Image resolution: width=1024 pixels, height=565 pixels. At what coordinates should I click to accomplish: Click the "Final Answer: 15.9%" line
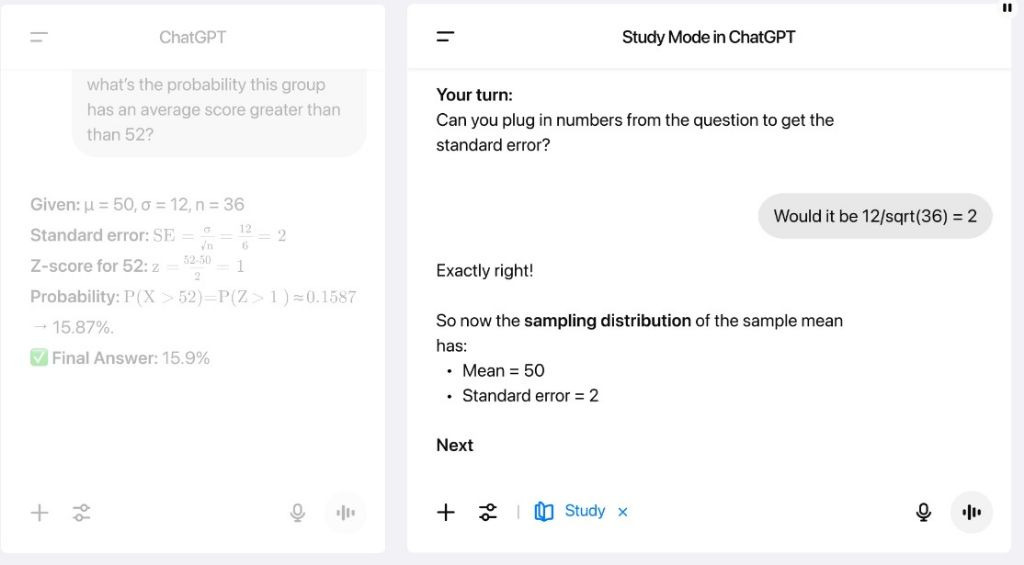click(x=121, y=358)
